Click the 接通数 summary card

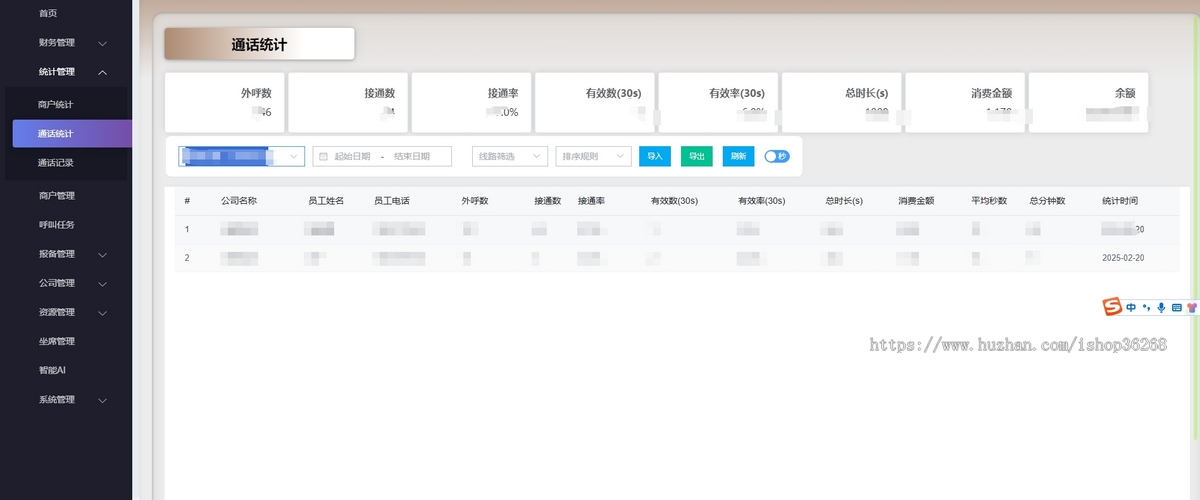pyautogui.click(x=348, y=102)
